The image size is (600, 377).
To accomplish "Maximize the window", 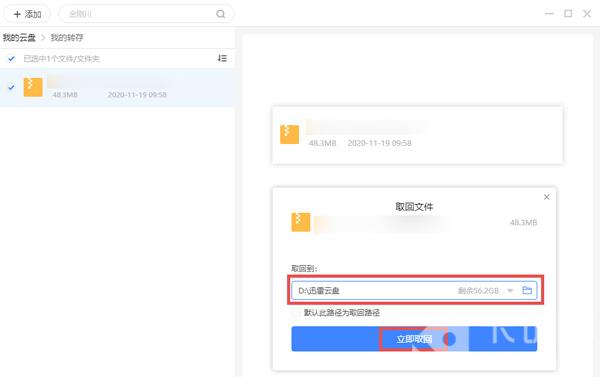I will 568,14.
